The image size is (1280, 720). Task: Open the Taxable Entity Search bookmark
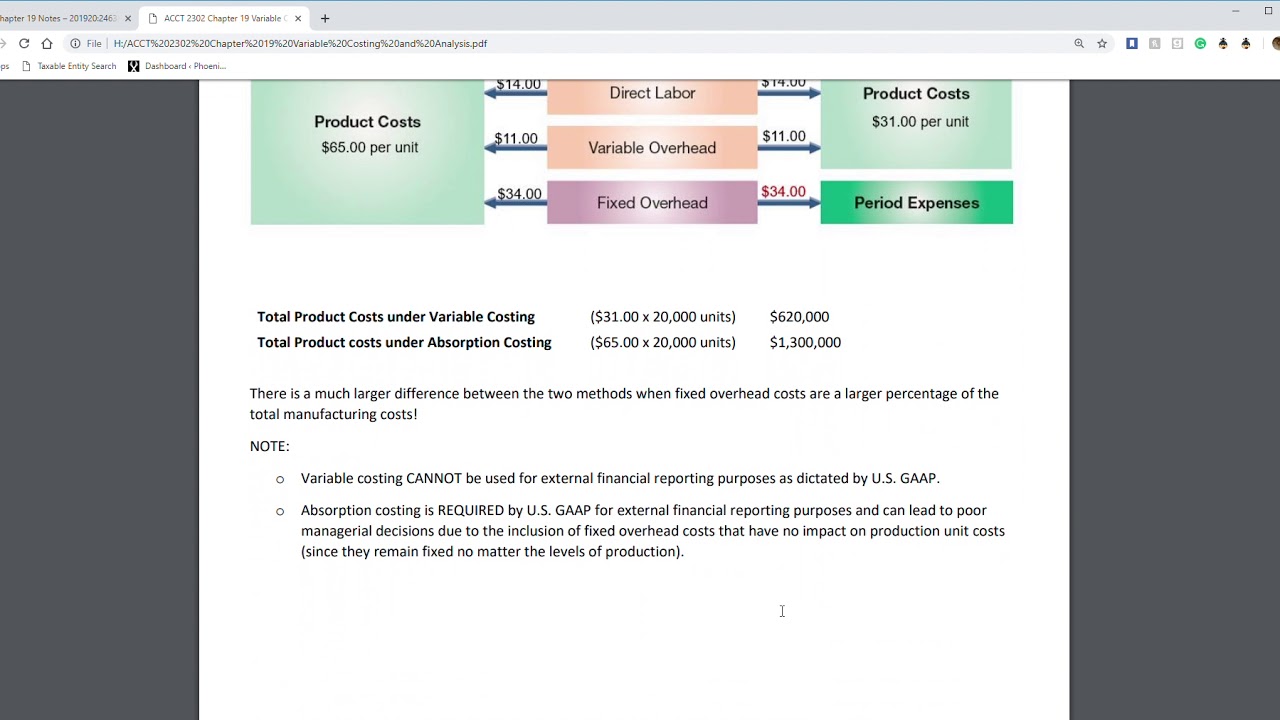point(69,66)
